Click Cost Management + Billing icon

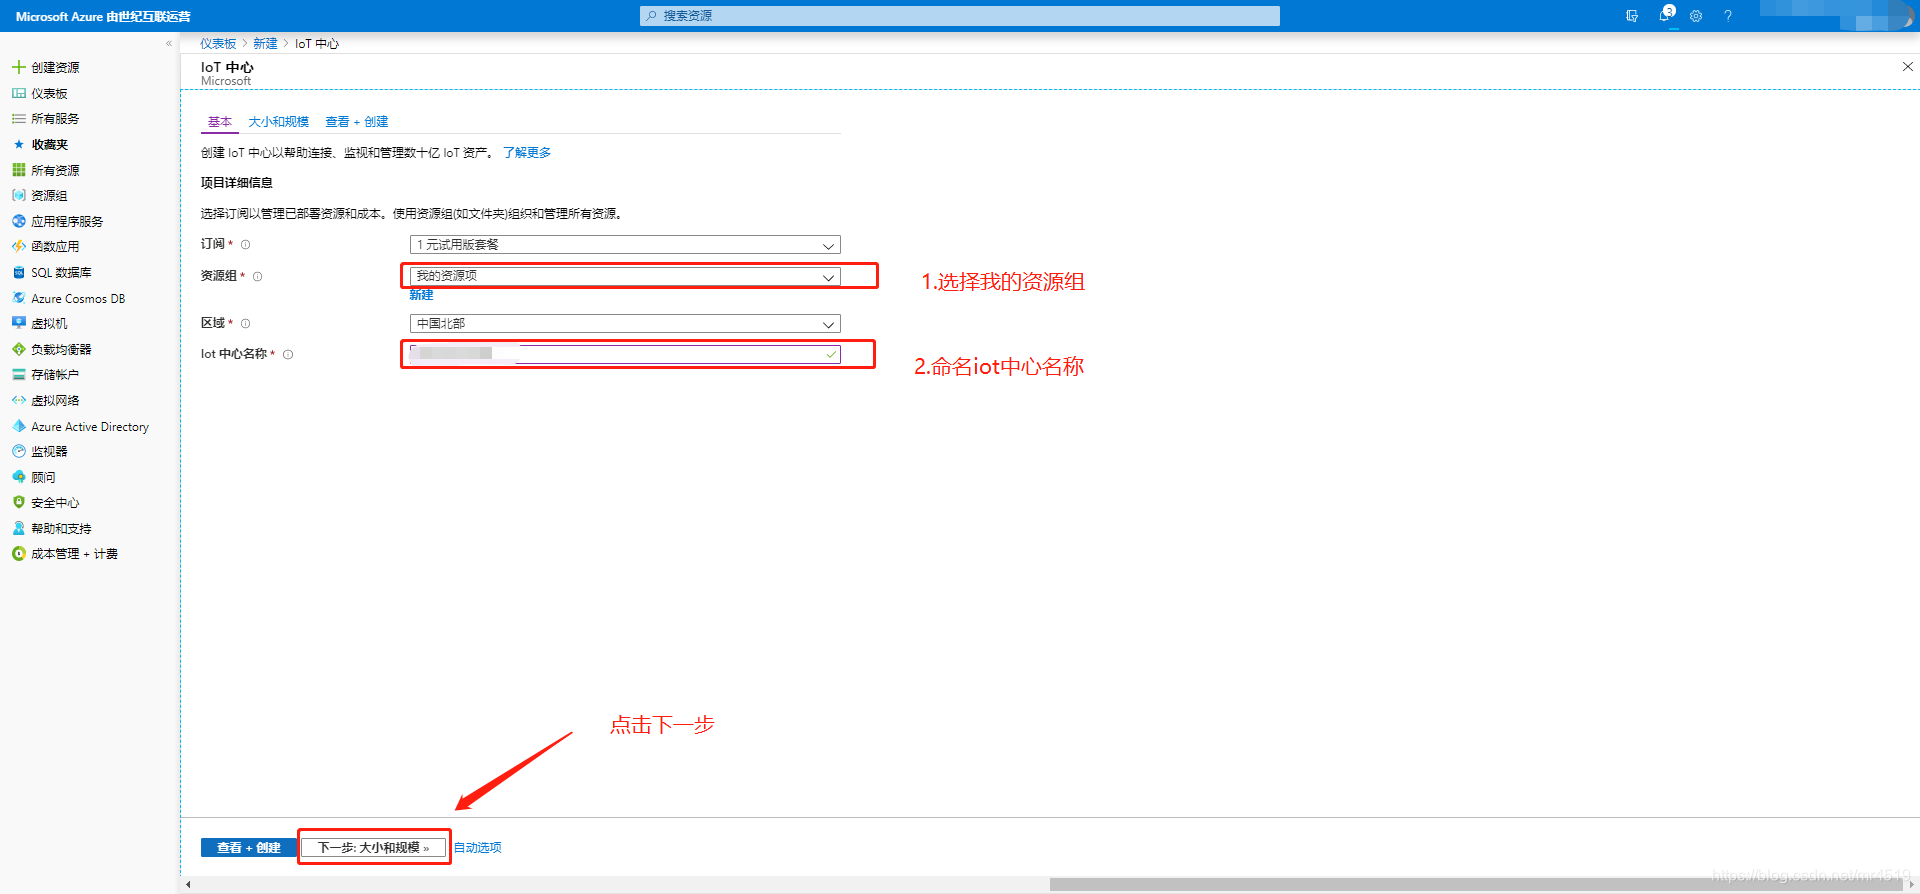click(x=18, y=553)
